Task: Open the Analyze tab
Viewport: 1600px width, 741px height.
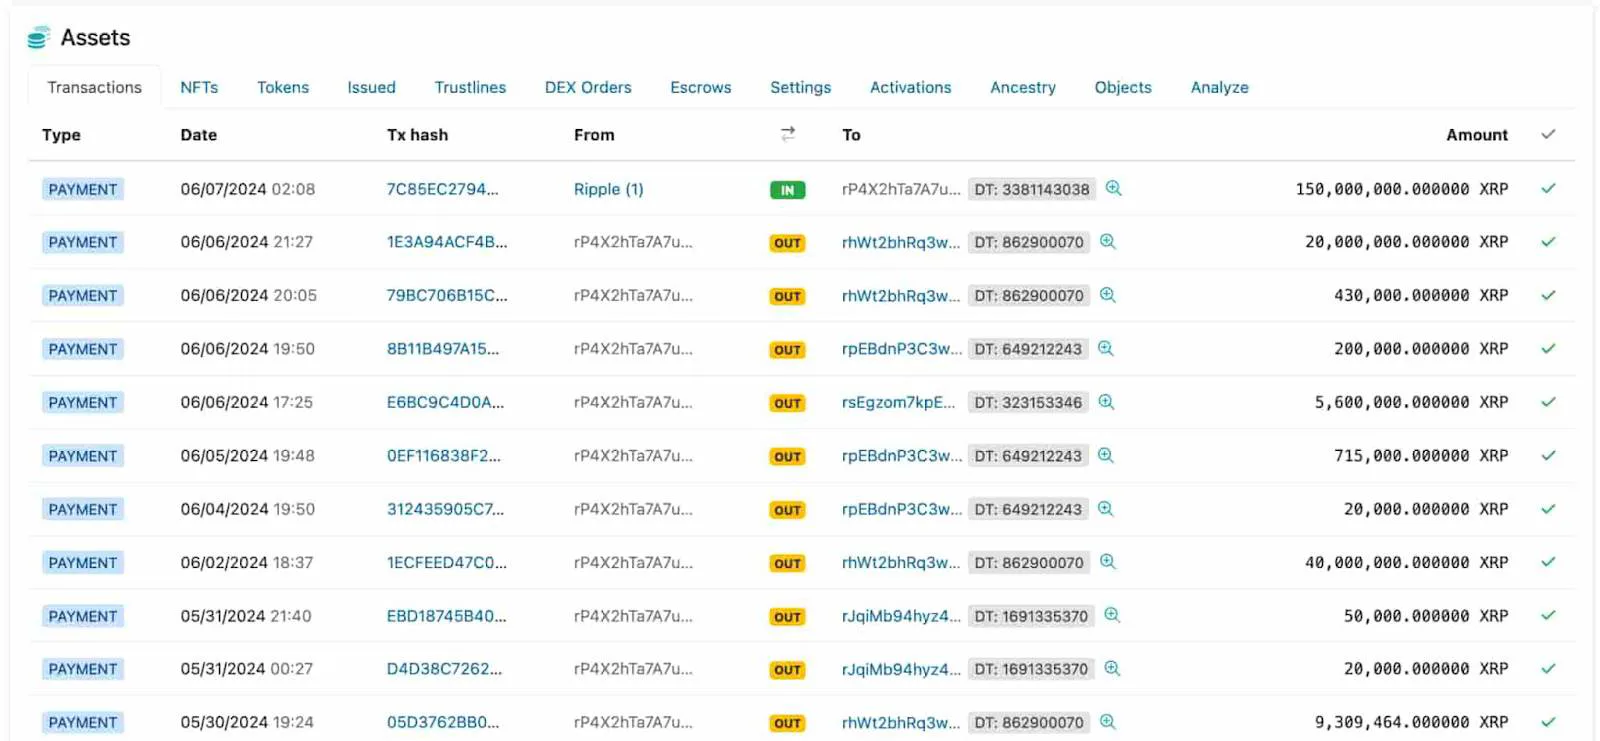Action: coord(1219,87)
